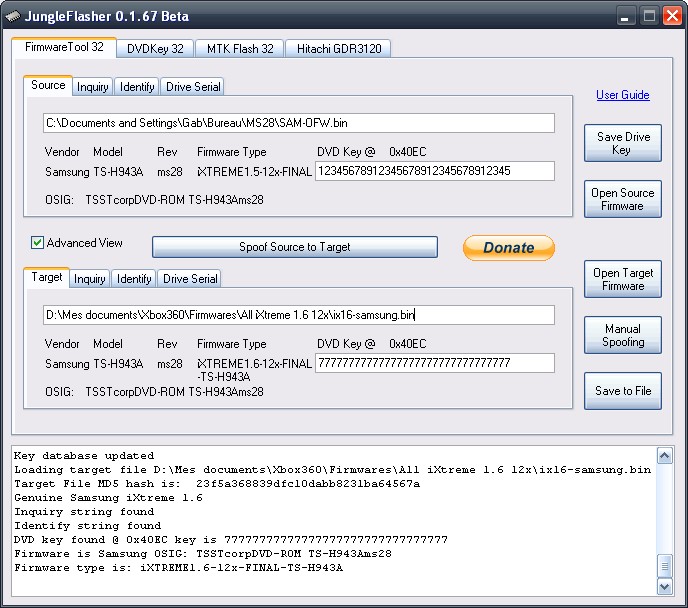Viewport: 688px width, 608px height.
Task: Click the source firmware path field
Action: pyautogui.click(x=299, y=123)
